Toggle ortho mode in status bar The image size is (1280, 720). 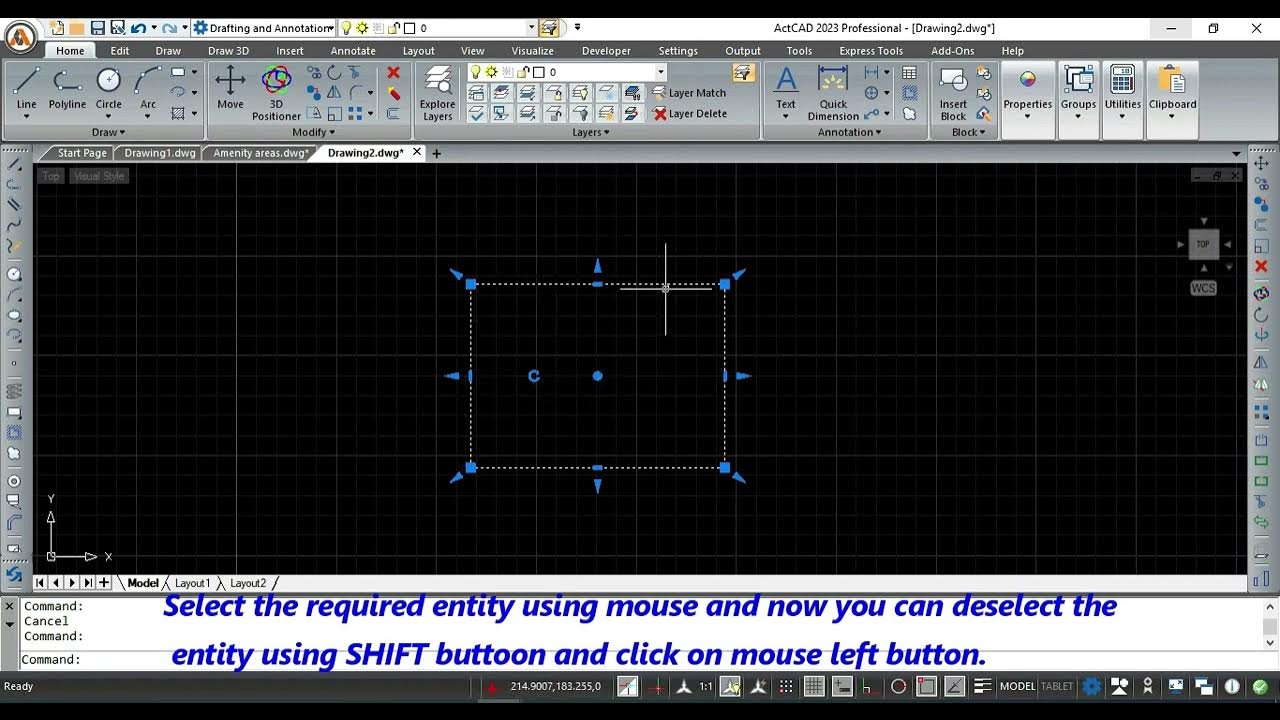click(868, 686)
